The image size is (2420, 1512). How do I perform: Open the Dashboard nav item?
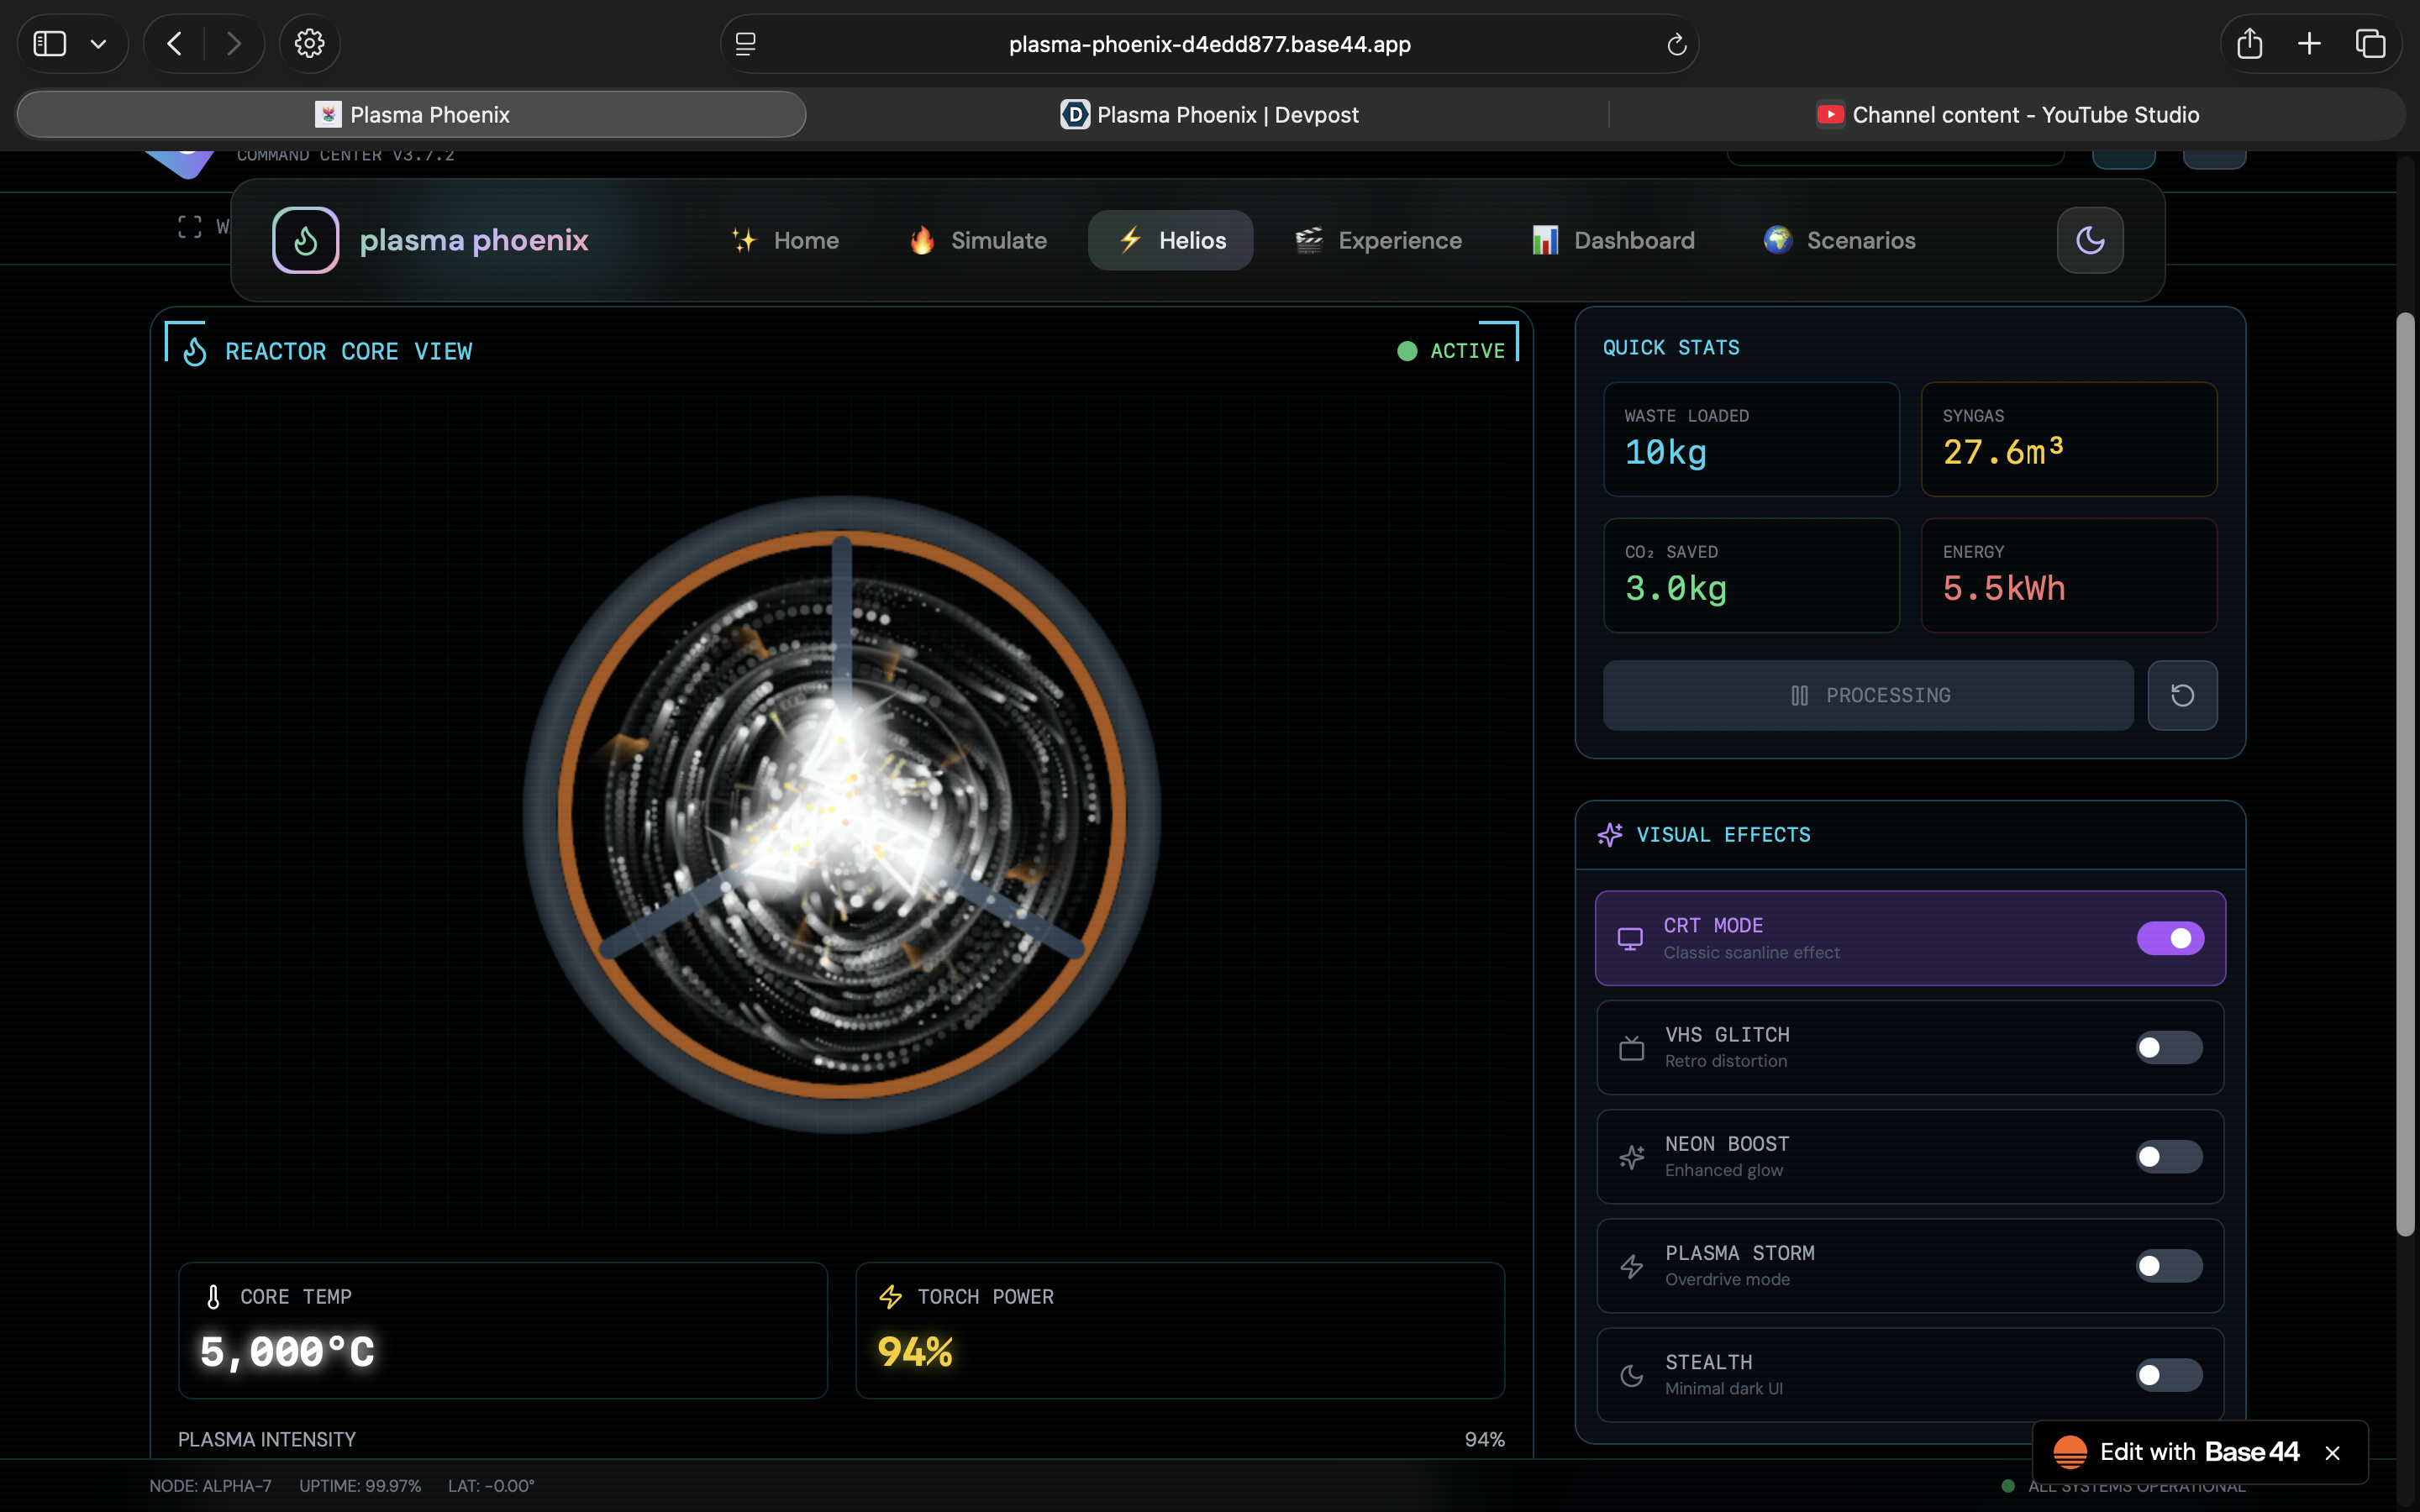(x=1613, y=240)
